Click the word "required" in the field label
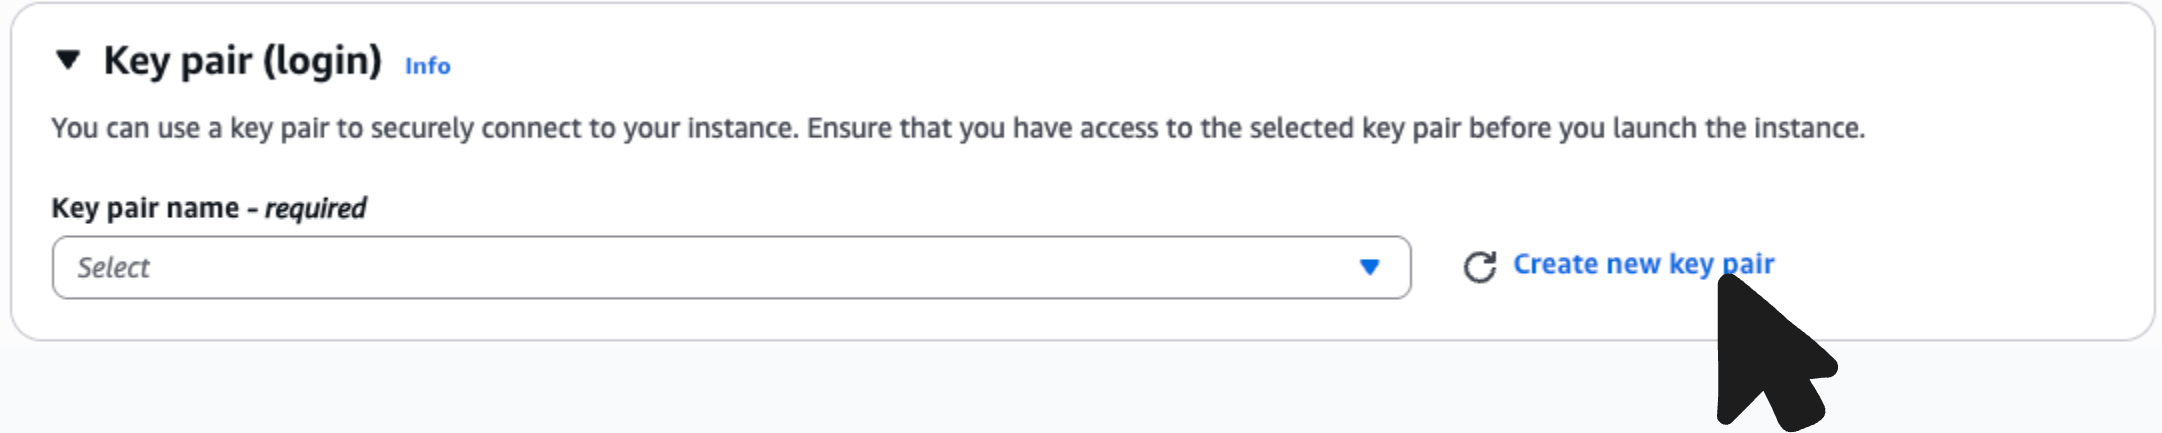This screenshot has width=2162, height=433. tap(315, 208)
